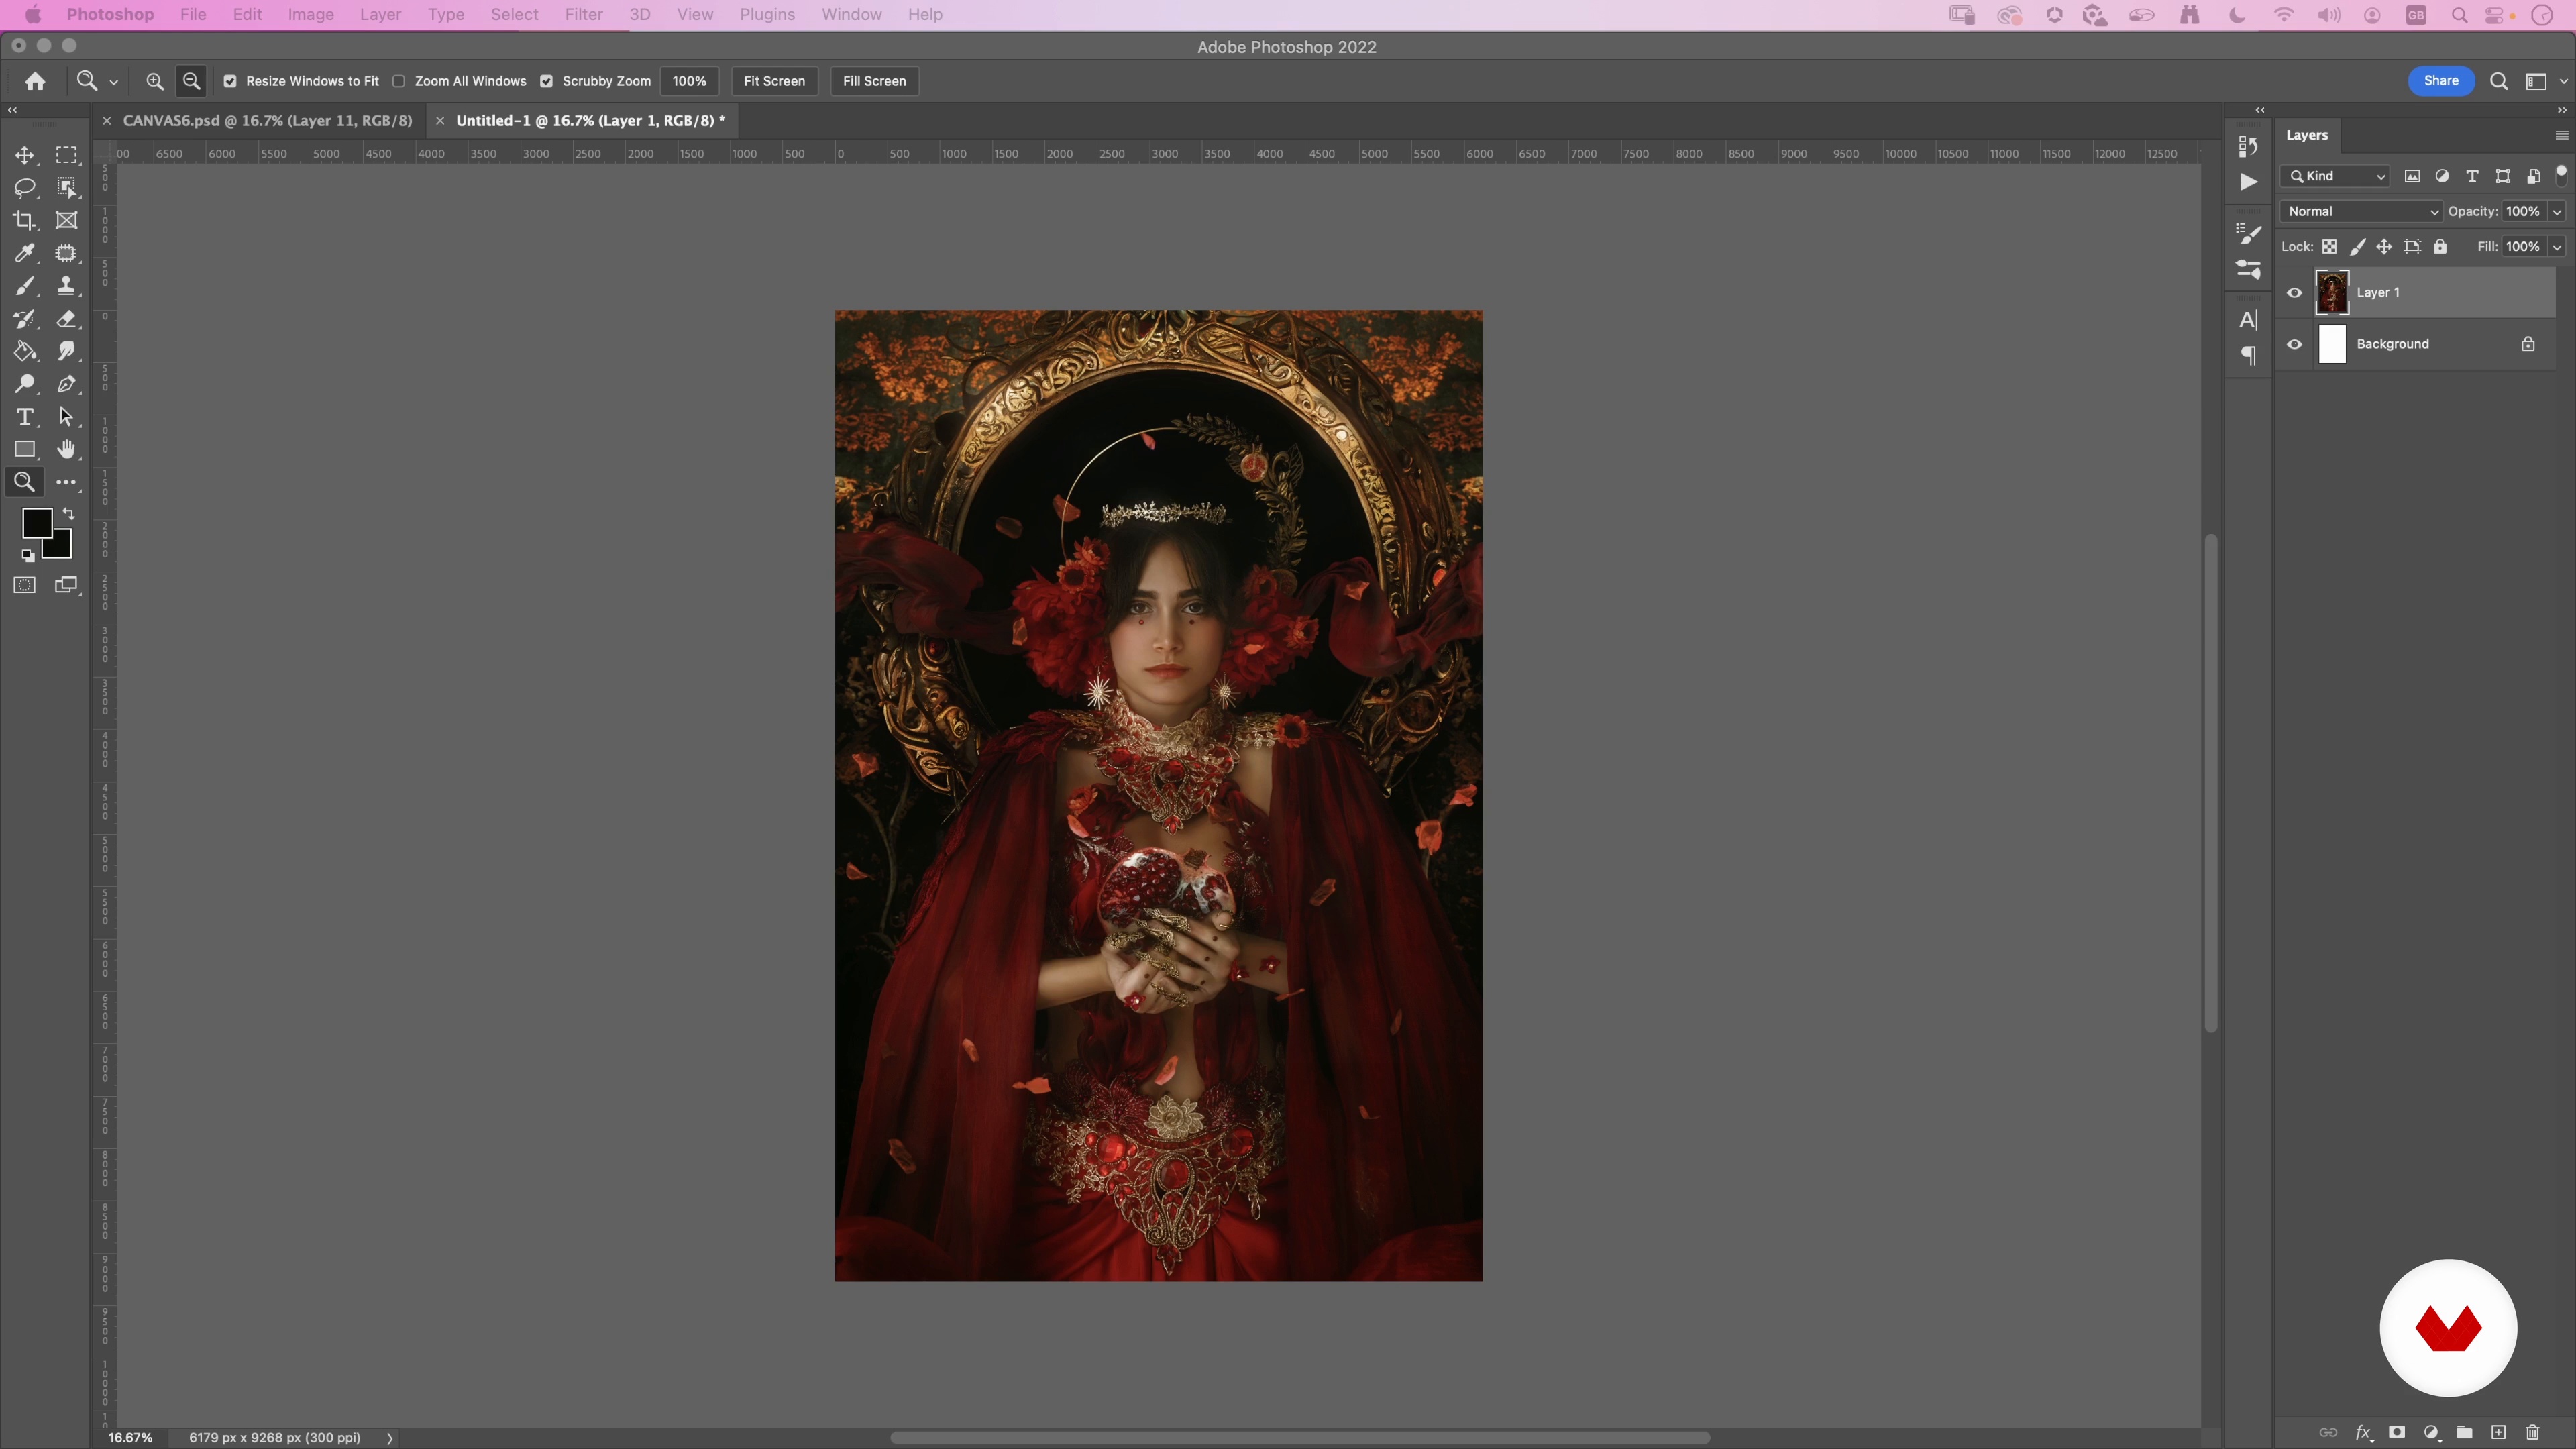
Task: Select the Path Selection tool
Action: click(x=66, y=417)
